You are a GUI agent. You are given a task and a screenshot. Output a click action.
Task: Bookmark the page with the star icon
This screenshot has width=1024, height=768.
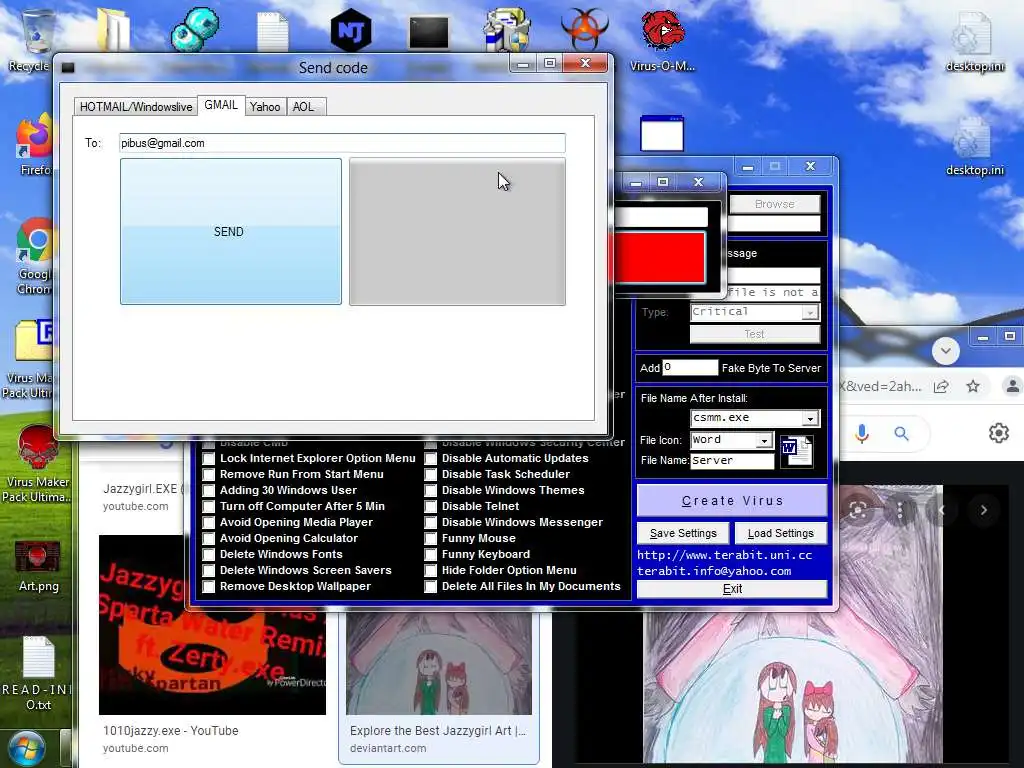point(973,386)
